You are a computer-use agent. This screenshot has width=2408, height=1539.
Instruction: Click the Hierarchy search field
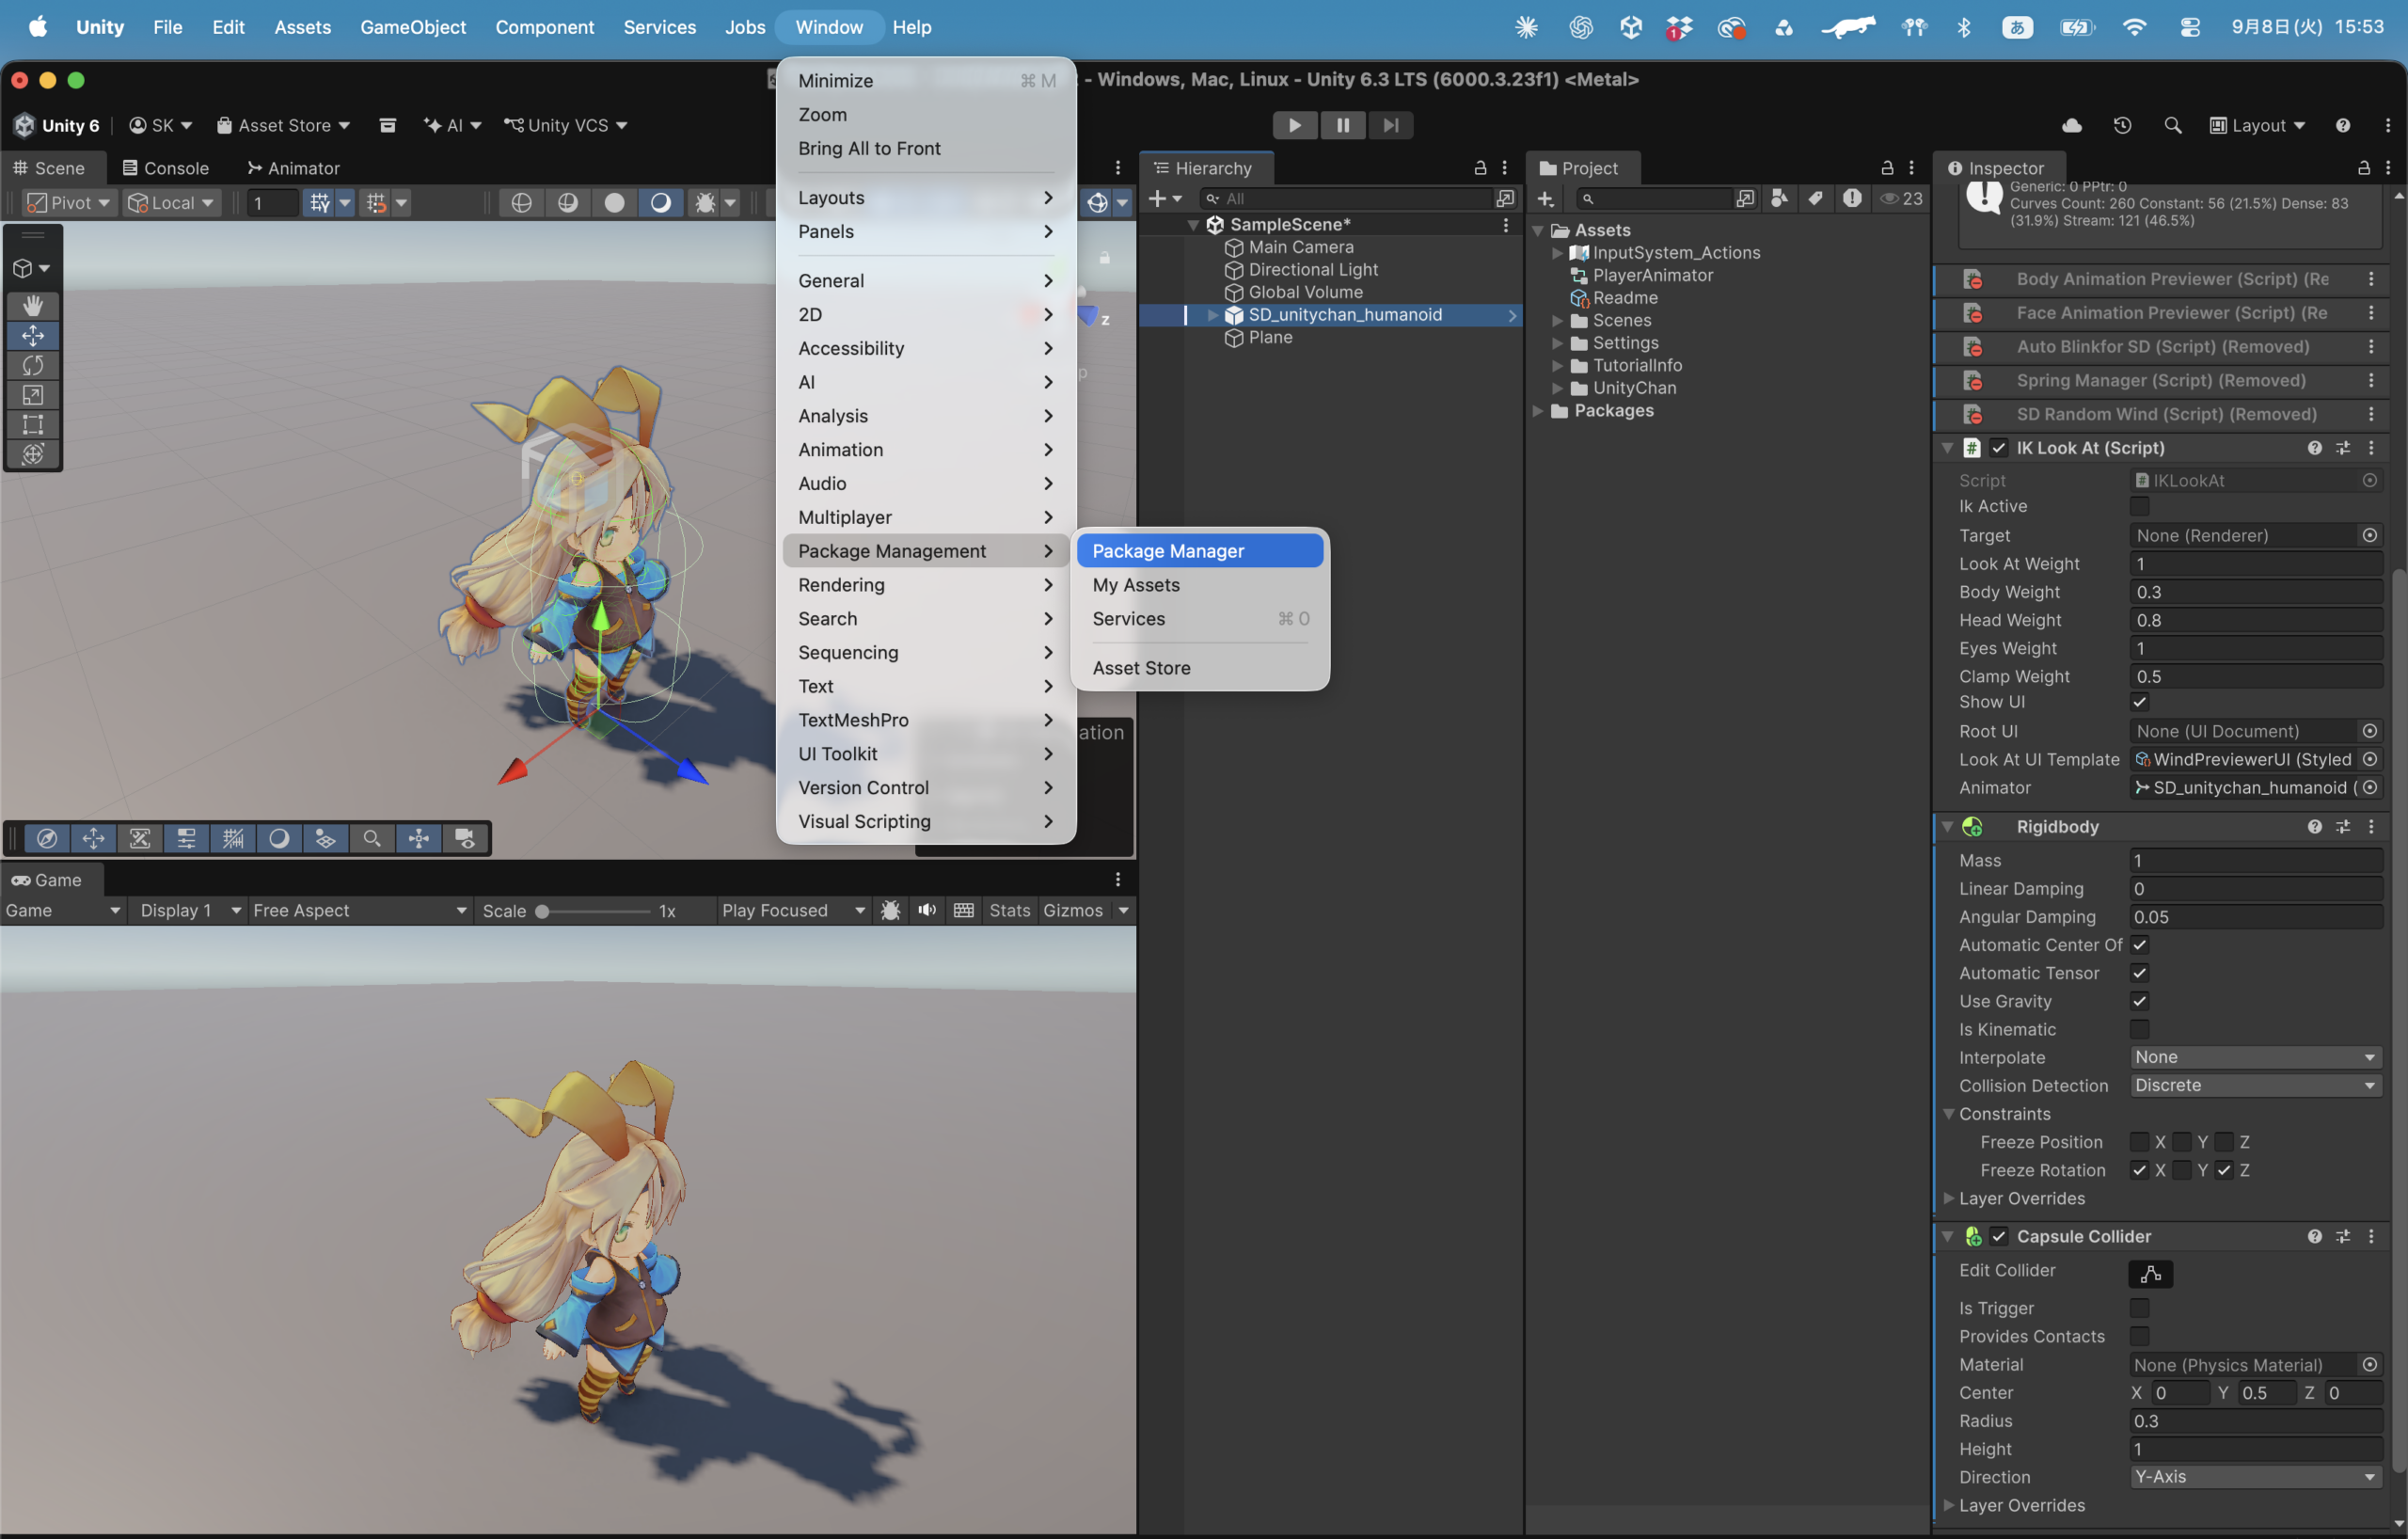pos(1345,199)
